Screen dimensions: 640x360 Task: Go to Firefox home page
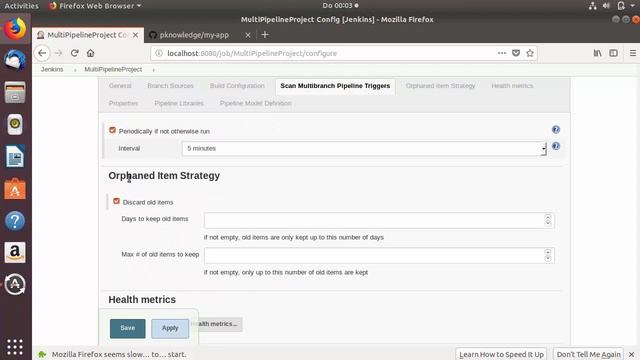coord(91,53)
